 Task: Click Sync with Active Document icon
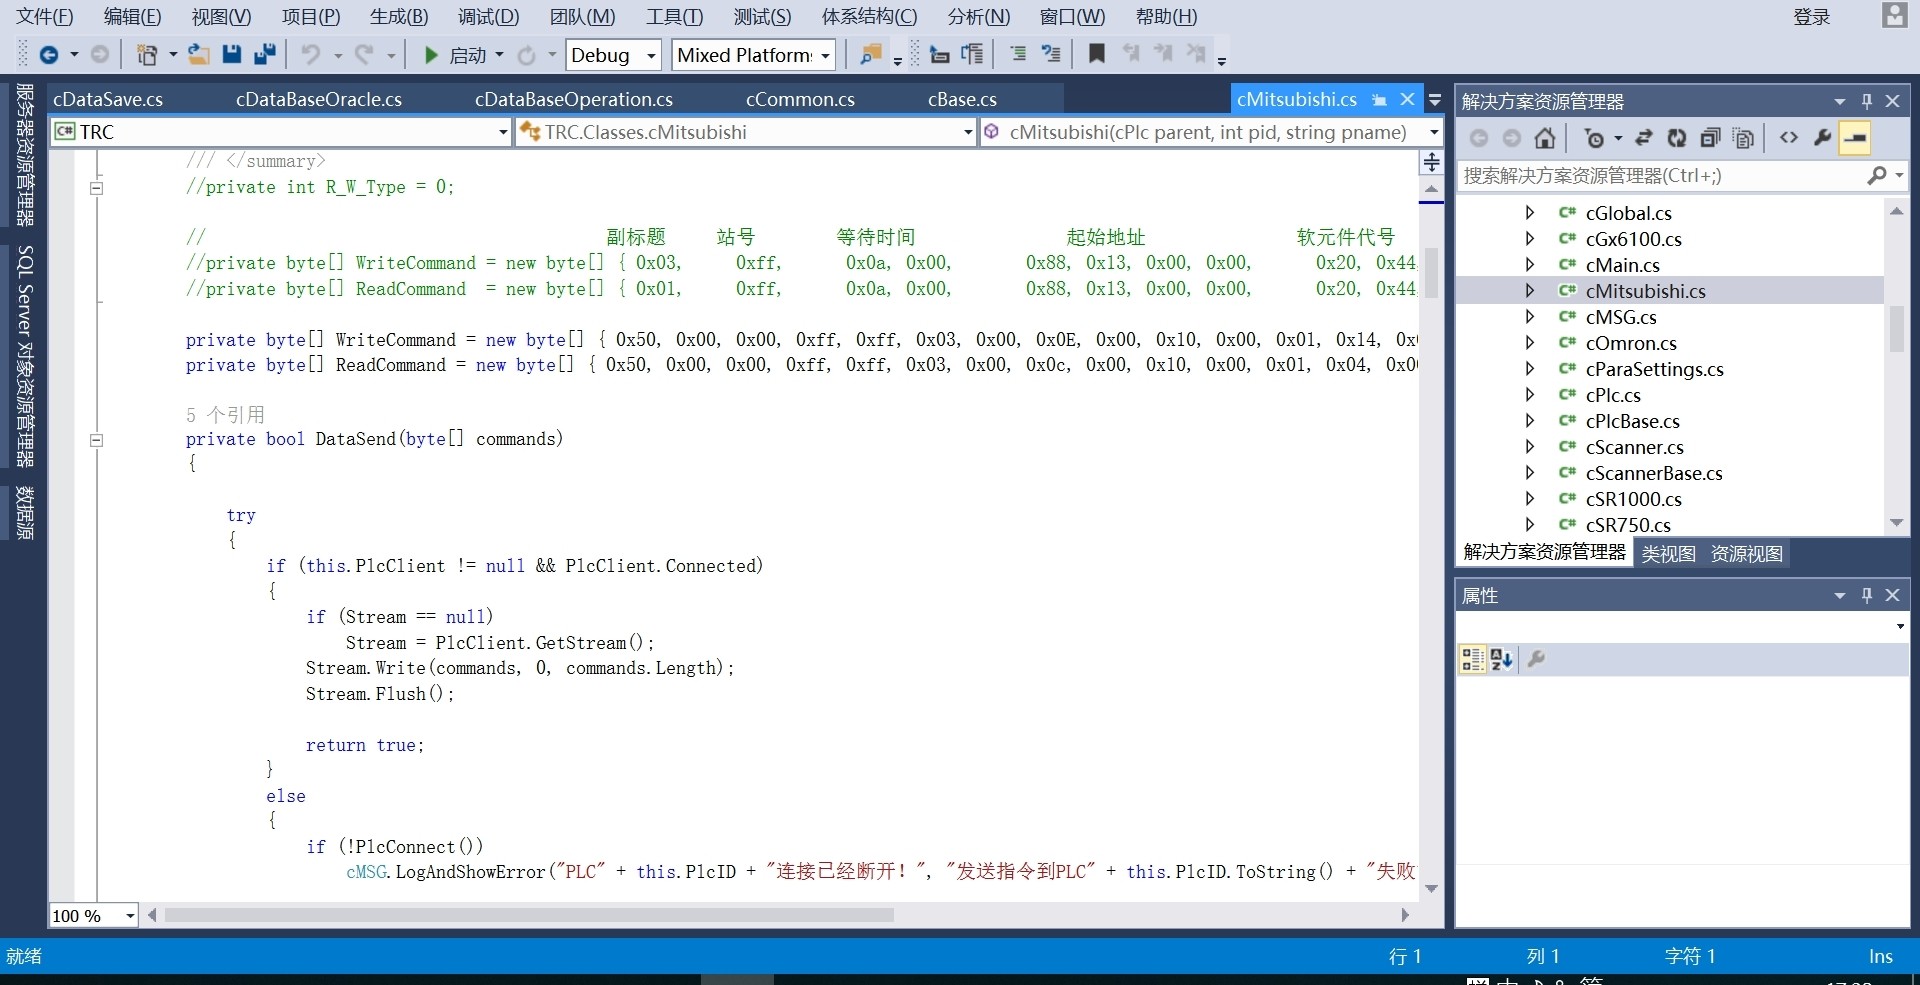pos(1644,138)
